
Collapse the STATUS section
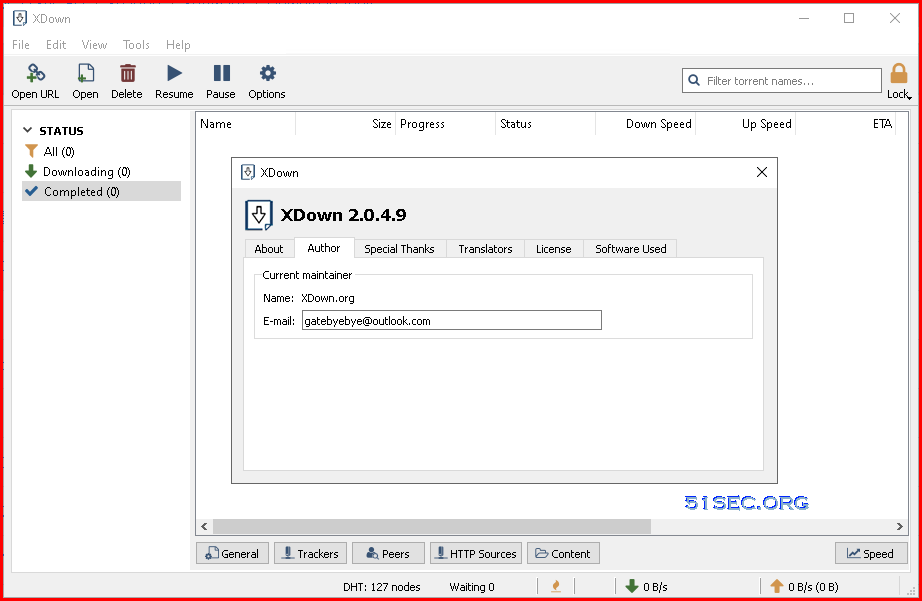tap(27, 130)
